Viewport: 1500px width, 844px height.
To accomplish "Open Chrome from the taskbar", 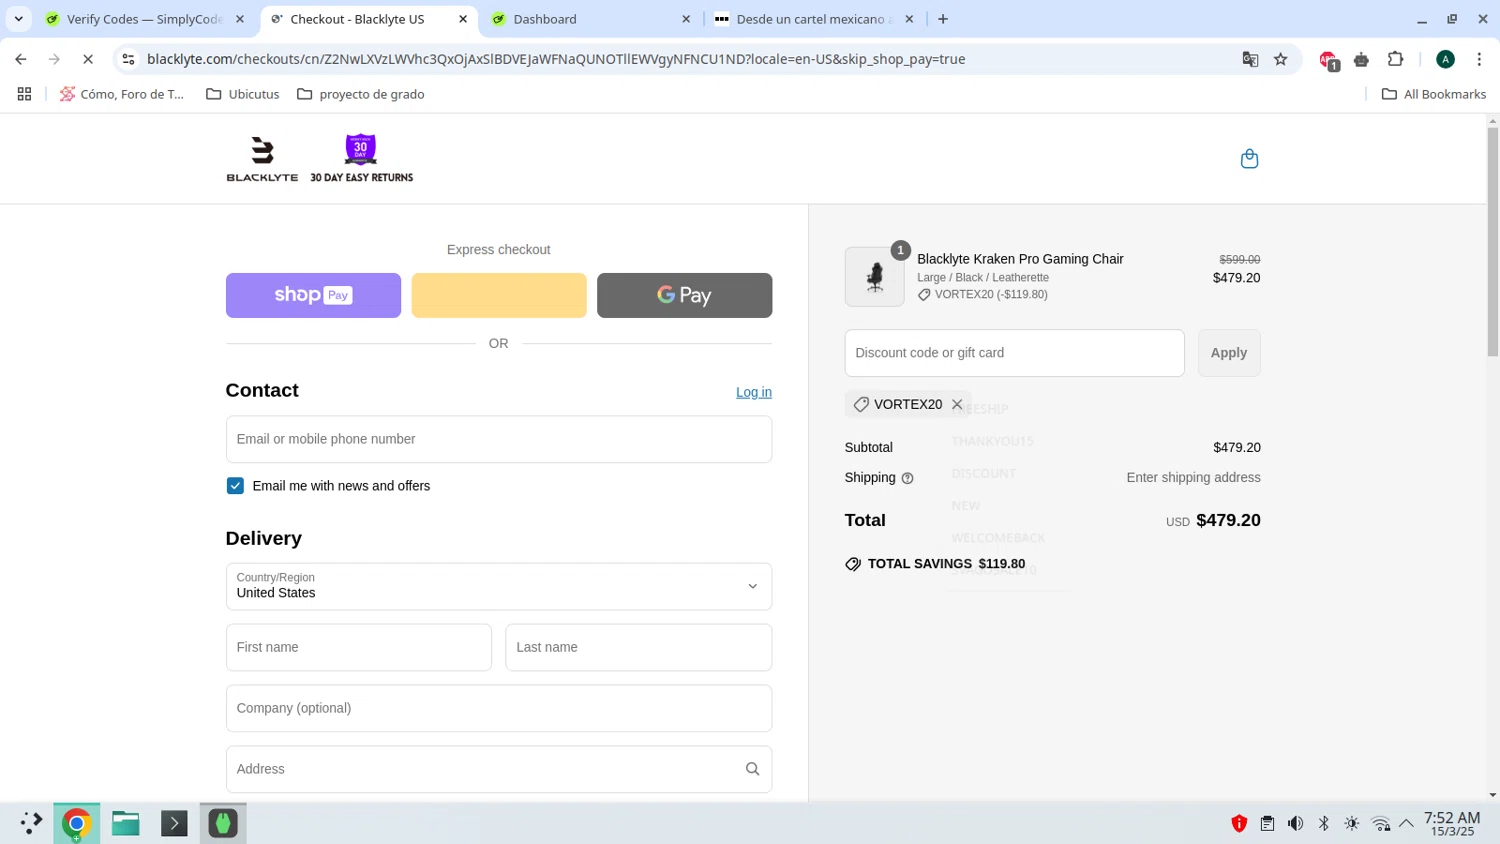I will point(76,823).
